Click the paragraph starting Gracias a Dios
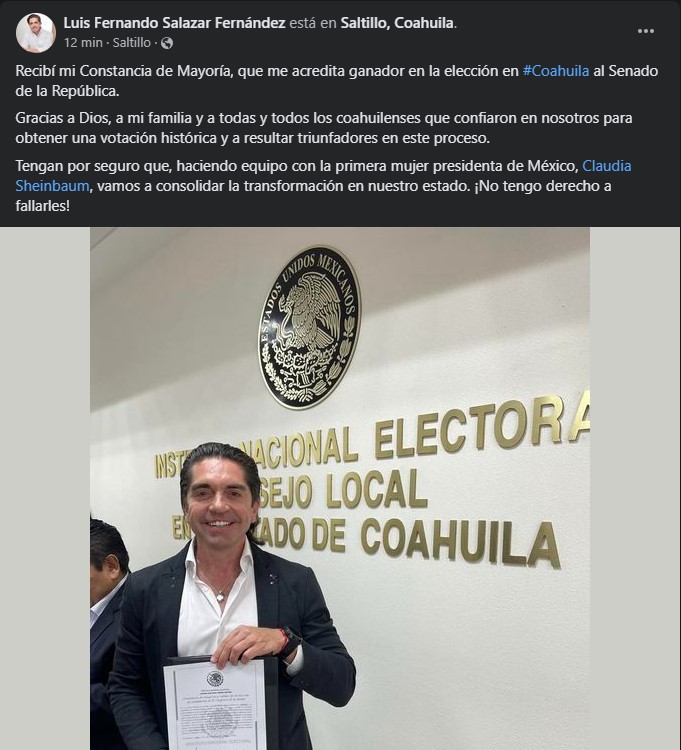681x750 pixels. point(324,128)
